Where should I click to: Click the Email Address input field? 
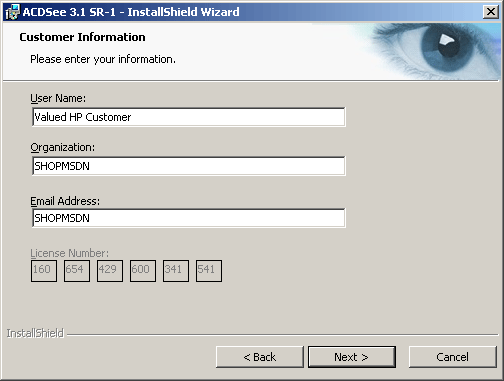pos(189,218)
